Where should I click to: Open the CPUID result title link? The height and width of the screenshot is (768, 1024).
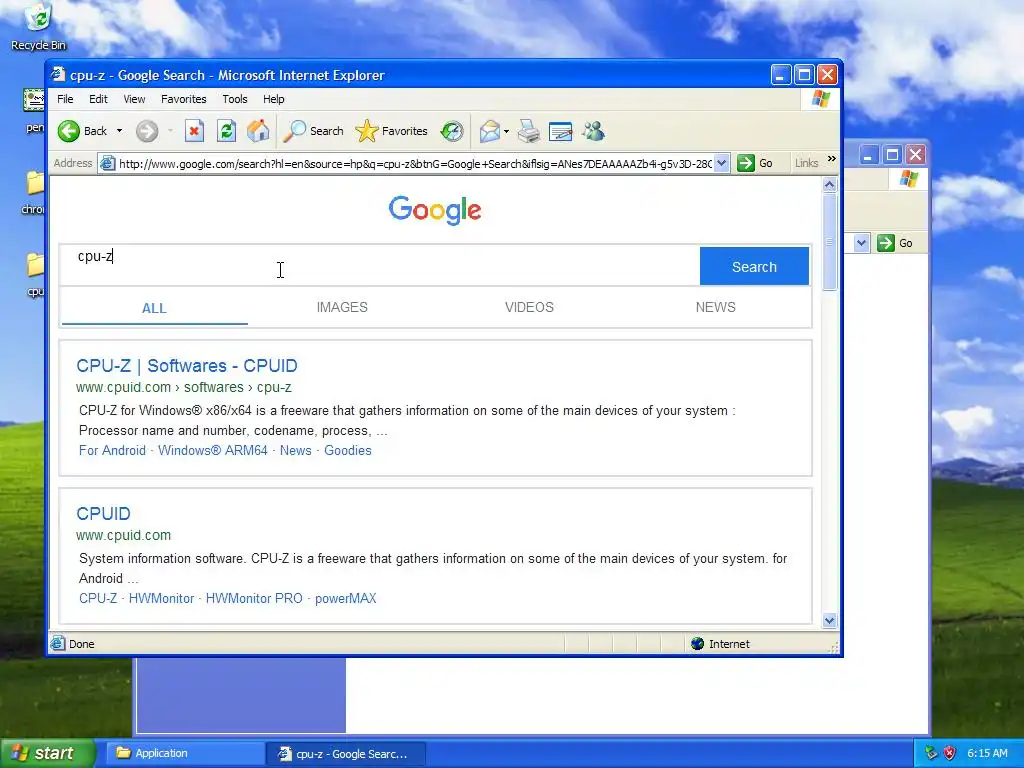(x=103, y=513)
